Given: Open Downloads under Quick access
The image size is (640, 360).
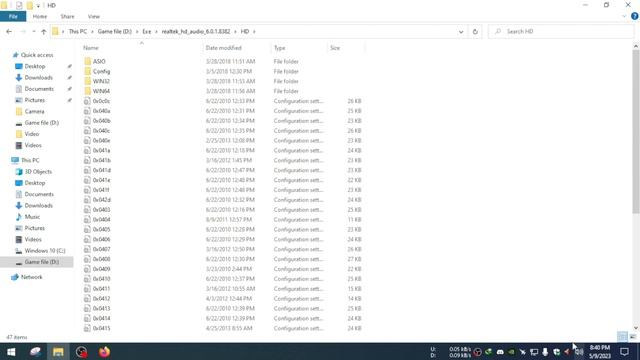Looking at the screenshot, I should pyautogui.click(x=38, y=78).
